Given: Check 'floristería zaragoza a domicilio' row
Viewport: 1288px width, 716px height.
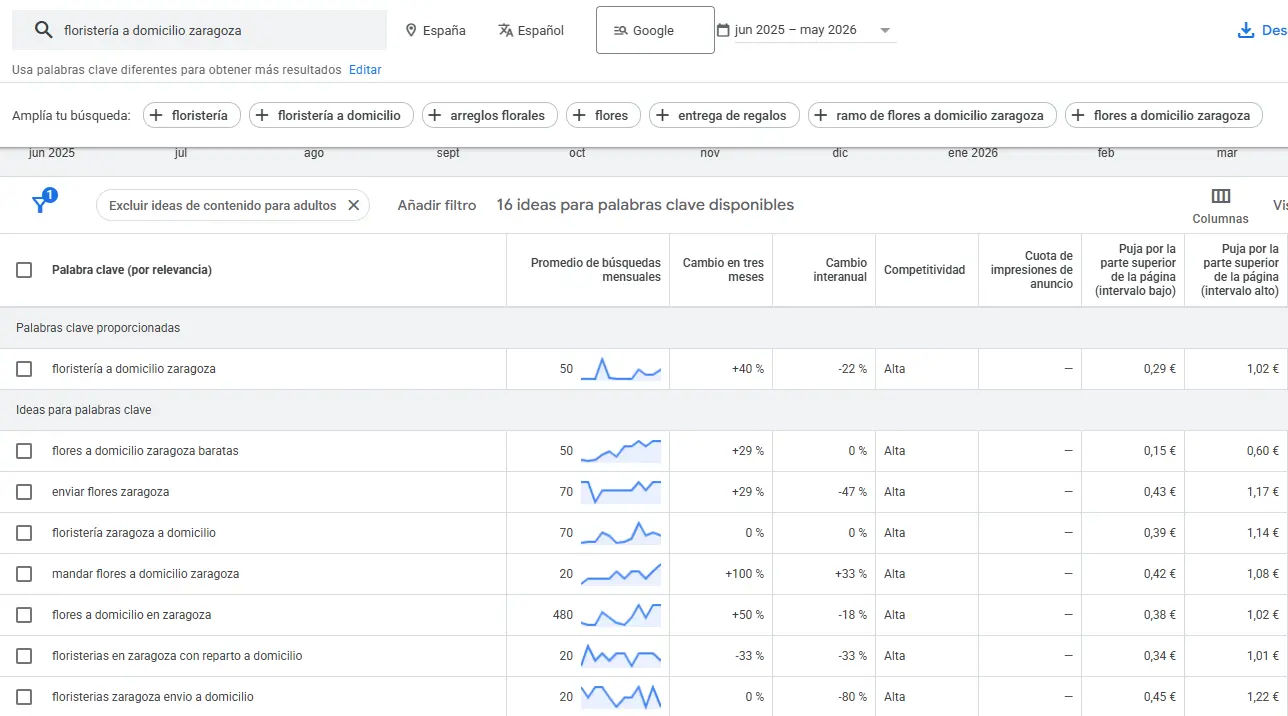Looking at the screenshot, I should point(24,533).
